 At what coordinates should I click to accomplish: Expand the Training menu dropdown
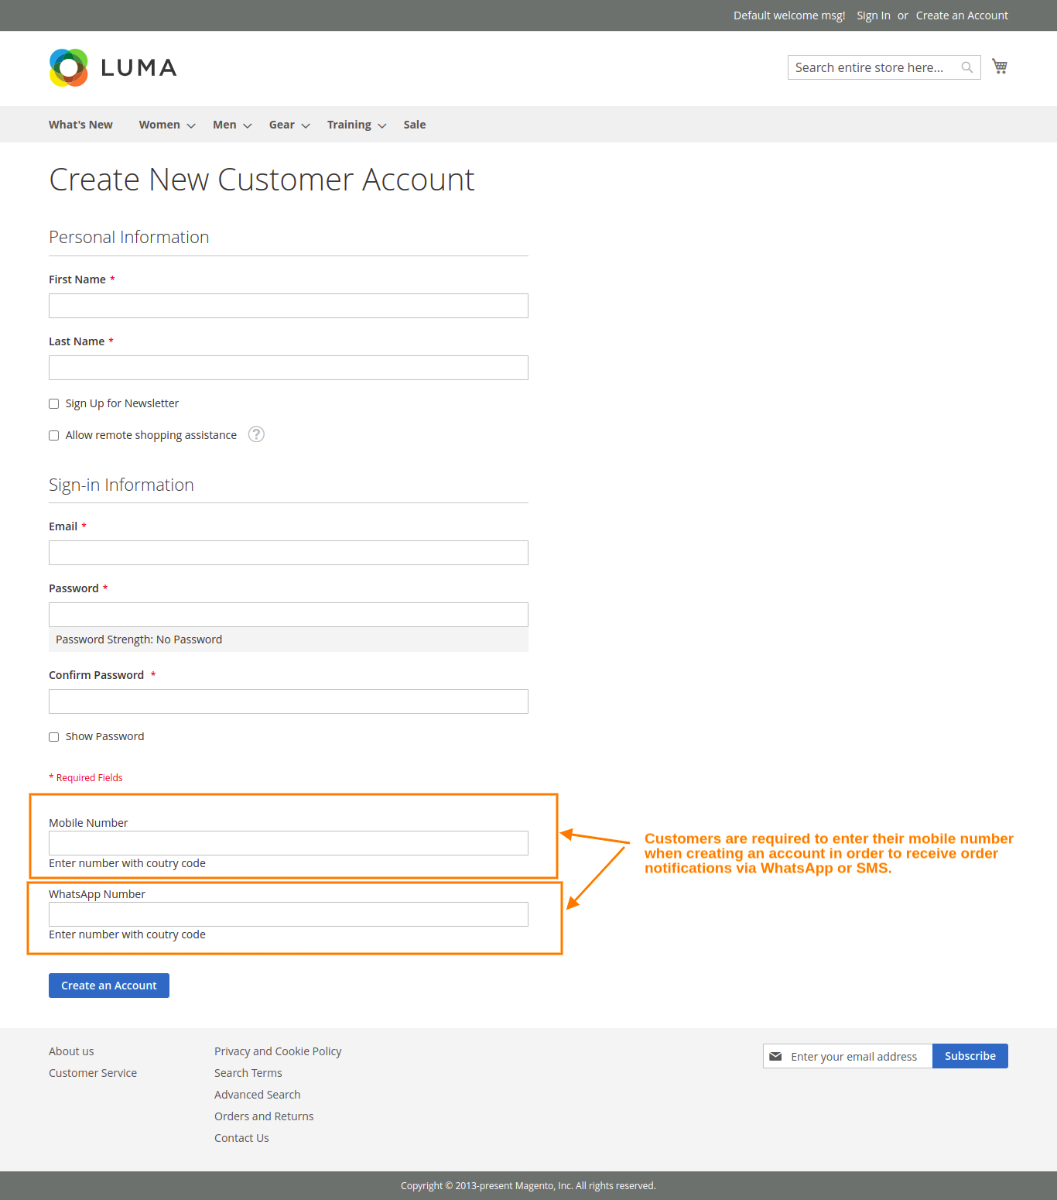pyautogui.click(x=349, y=124)
